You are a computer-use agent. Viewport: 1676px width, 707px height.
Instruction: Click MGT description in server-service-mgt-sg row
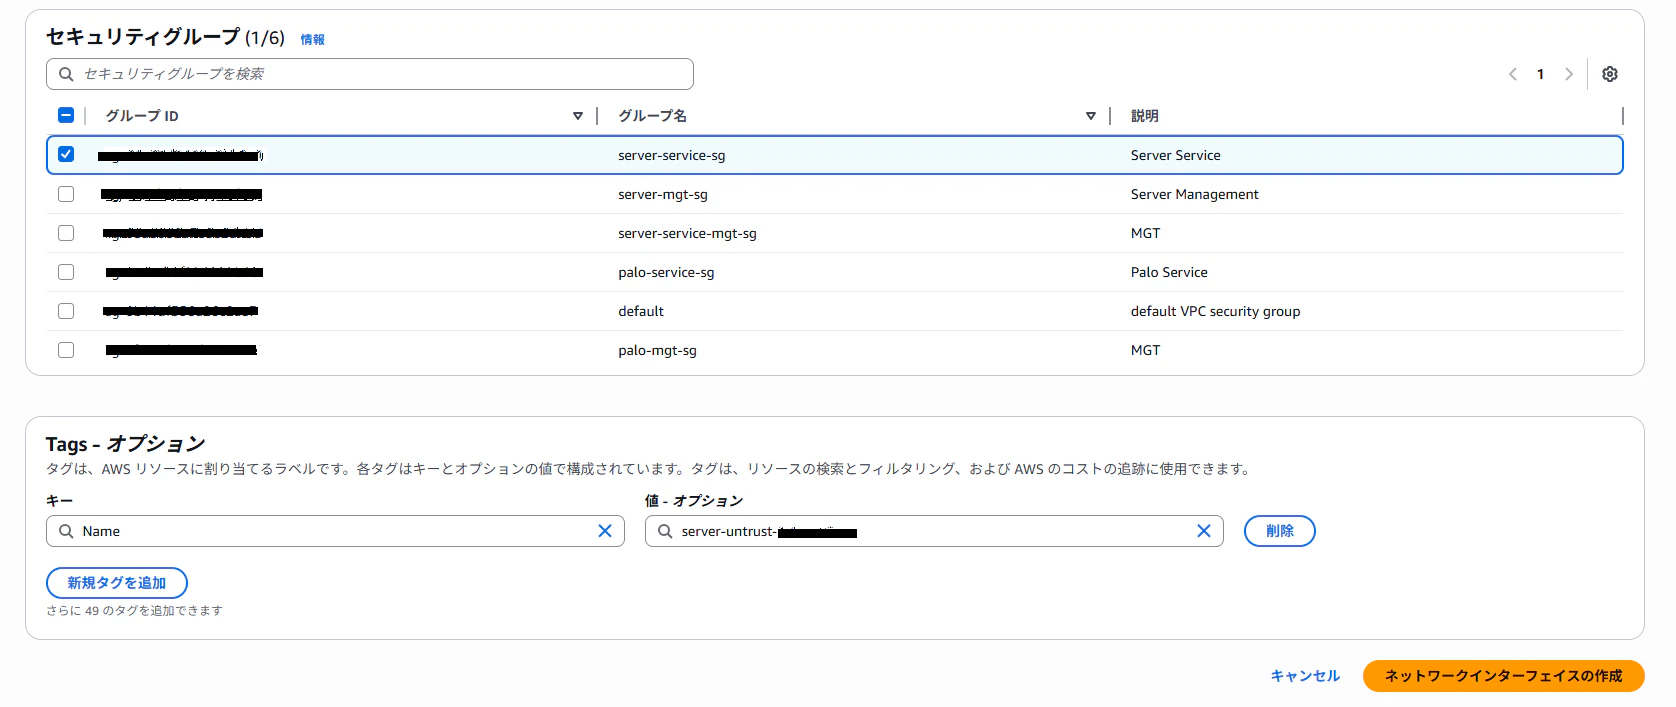pos(1146,233)
